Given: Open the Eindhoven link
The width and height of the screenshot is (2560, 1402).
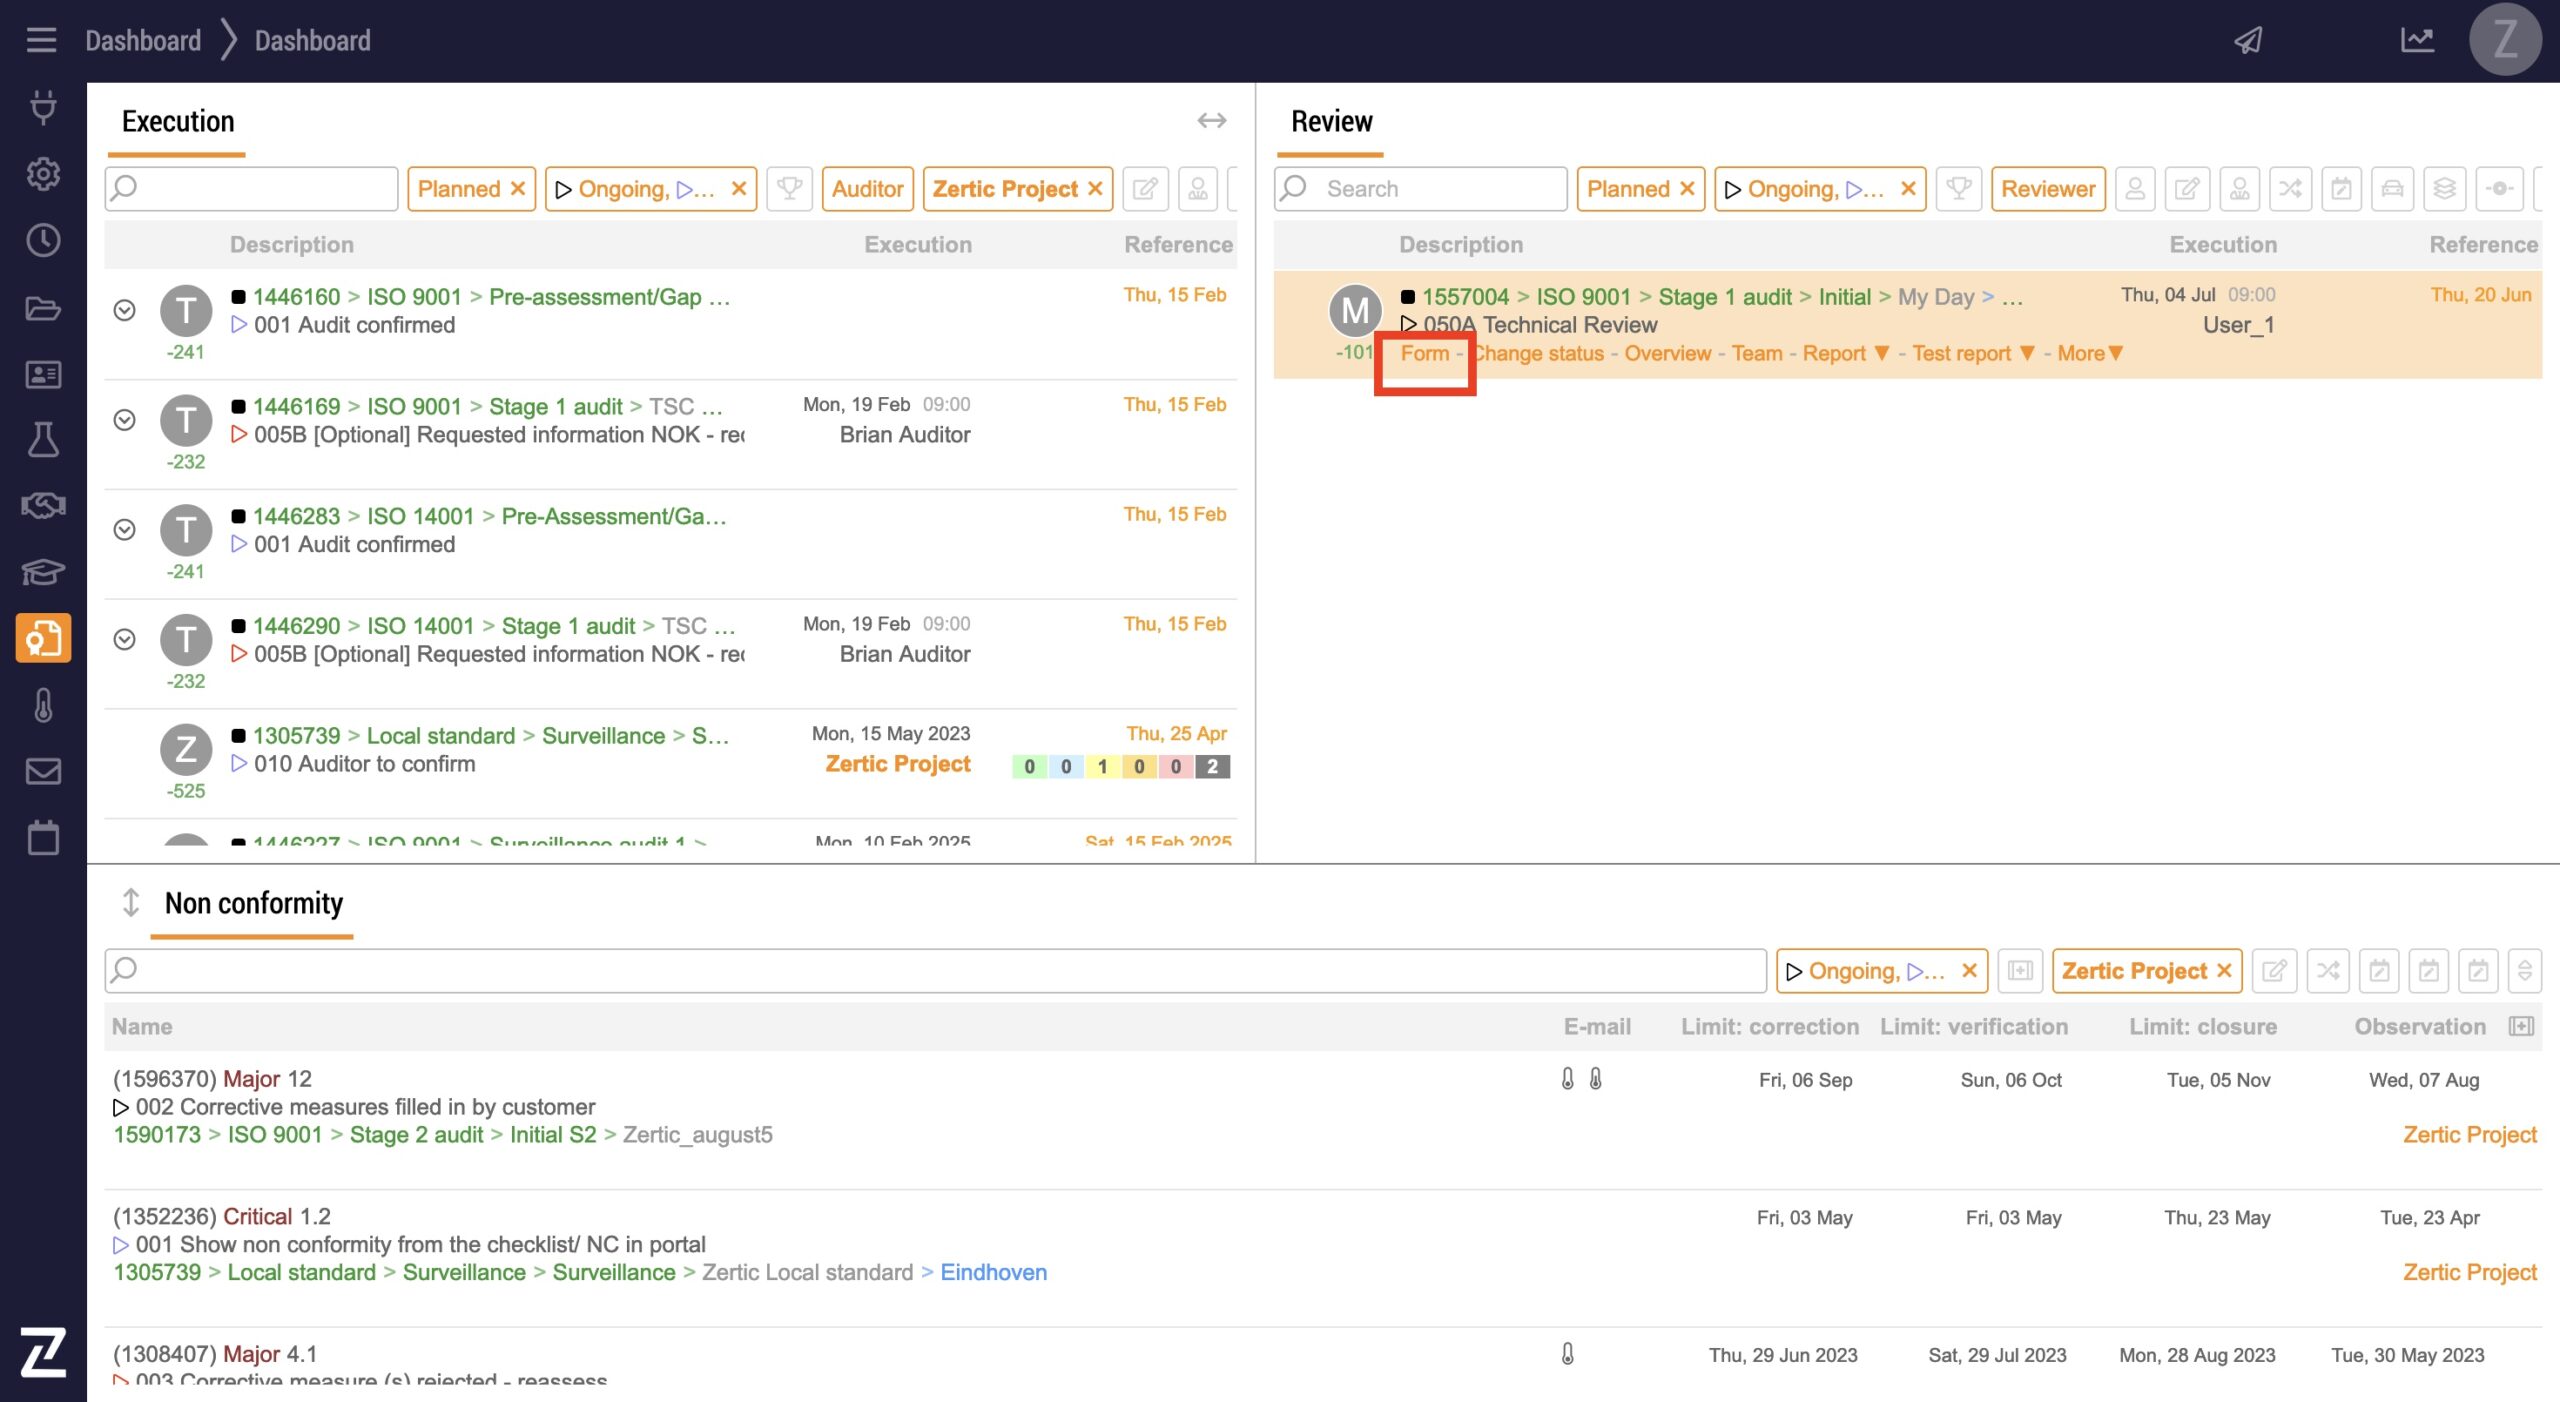Looking at the screenshot, I should pos(993,1272).
